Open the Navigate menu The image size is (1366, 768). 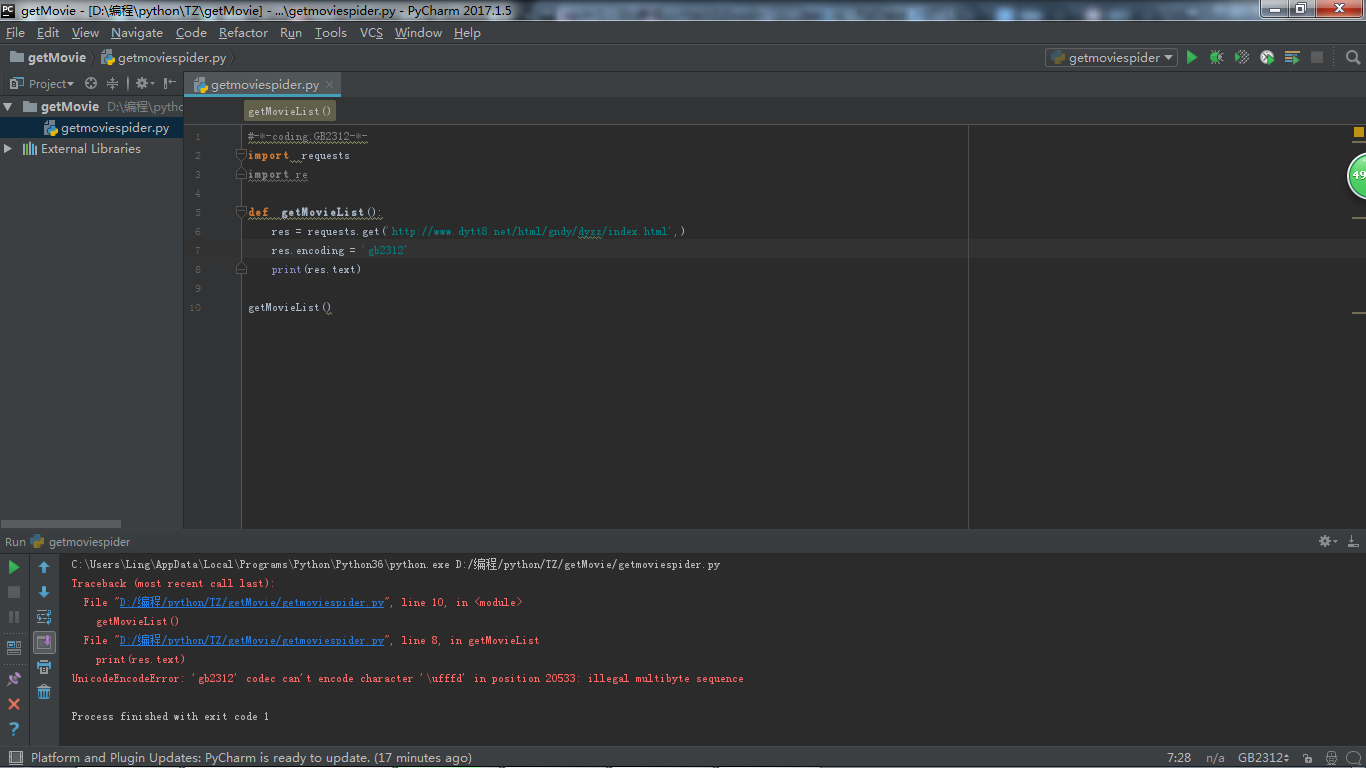pos(136,33)
